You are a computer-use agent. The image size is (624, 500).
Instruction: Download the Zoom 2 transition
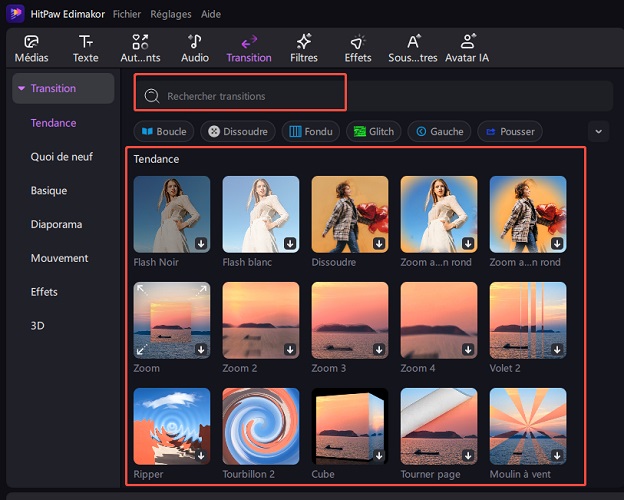tap(290, 349)
